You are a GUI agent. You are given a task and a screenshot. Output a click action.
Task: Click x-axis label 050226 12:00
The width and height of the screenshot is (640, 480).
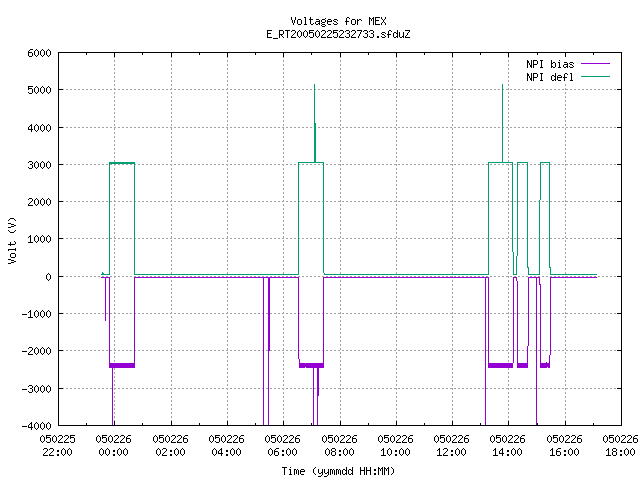(451, 445)
